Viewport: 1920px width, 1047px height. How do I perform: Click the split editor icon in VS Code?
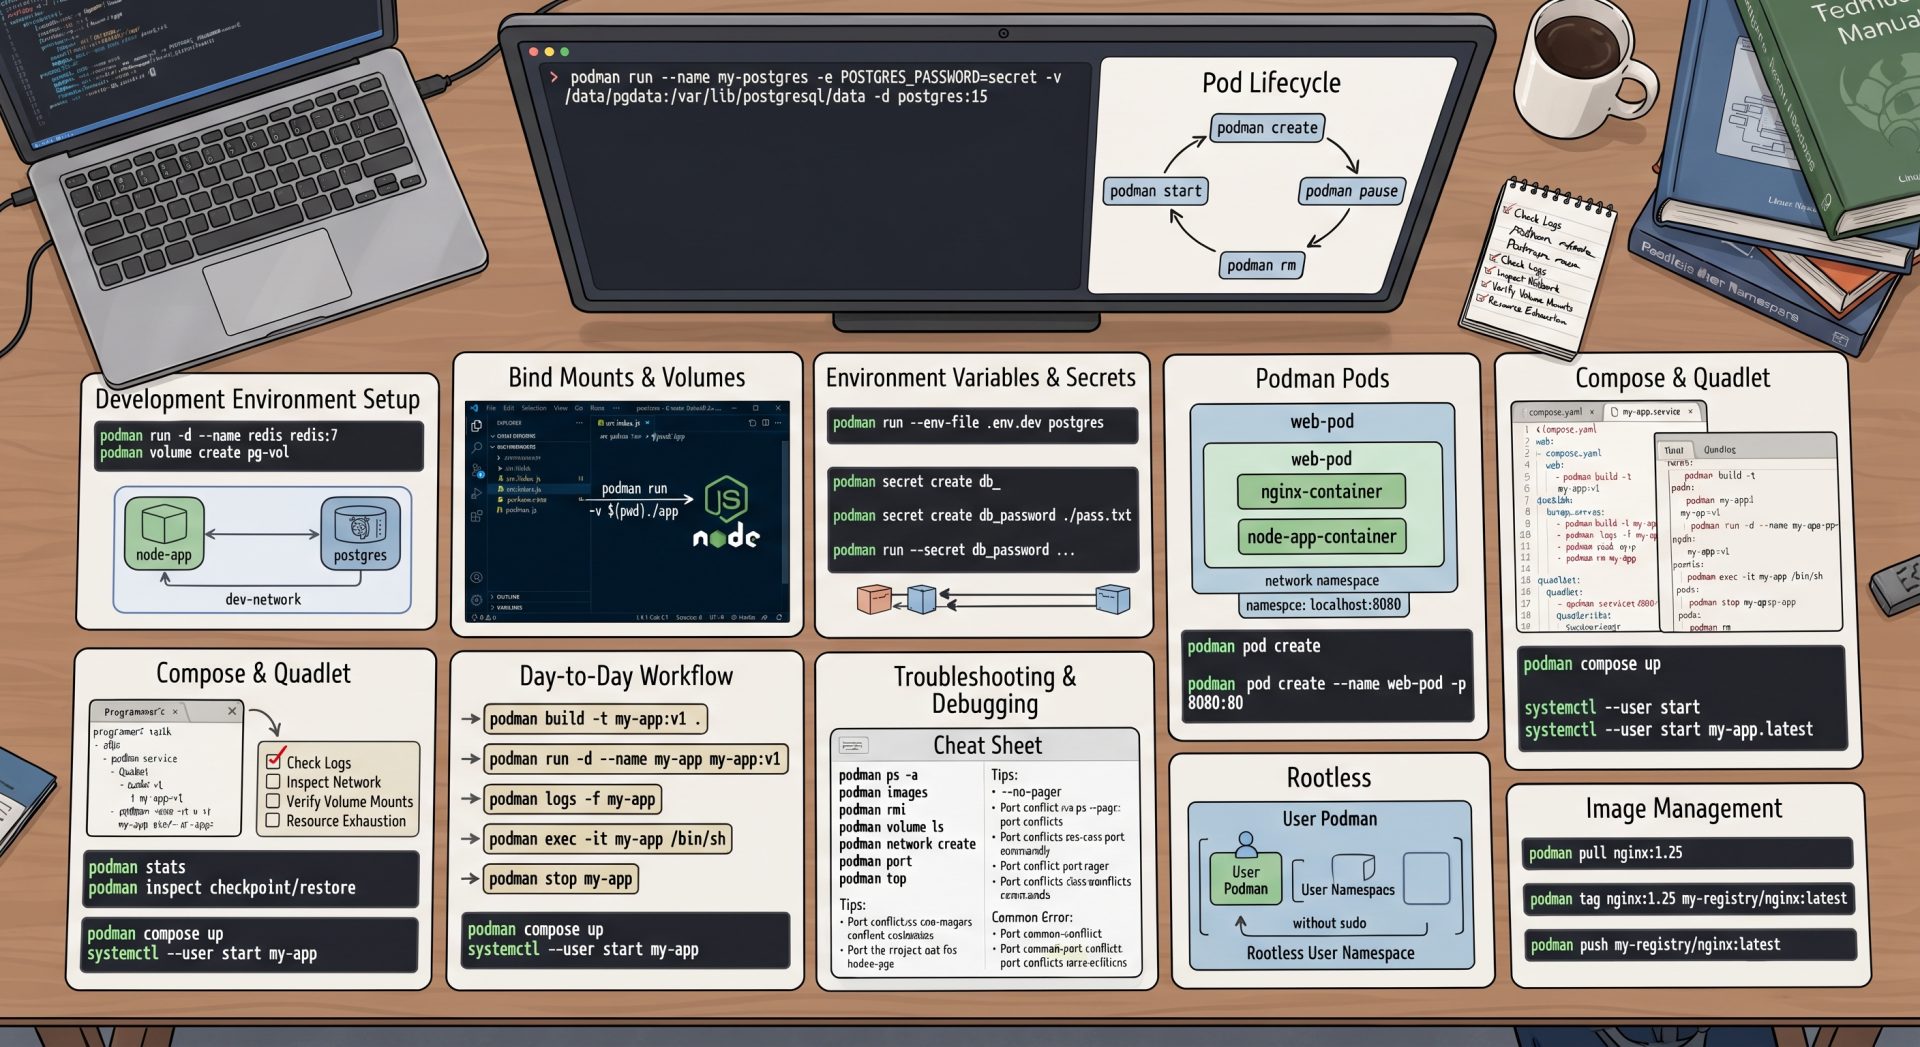tap(765, 423)
